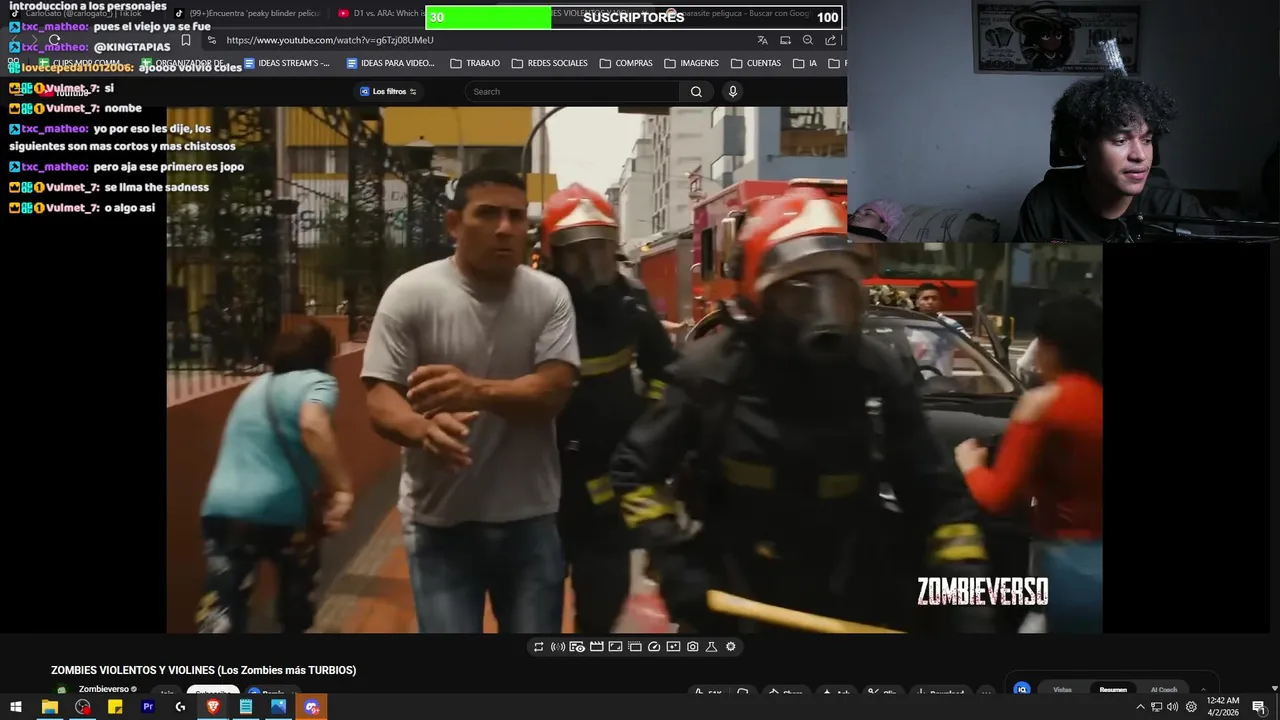Screen dimensions: 1280x720
Task: Click the AI Coach tab pill
Action: (1164, 689)
